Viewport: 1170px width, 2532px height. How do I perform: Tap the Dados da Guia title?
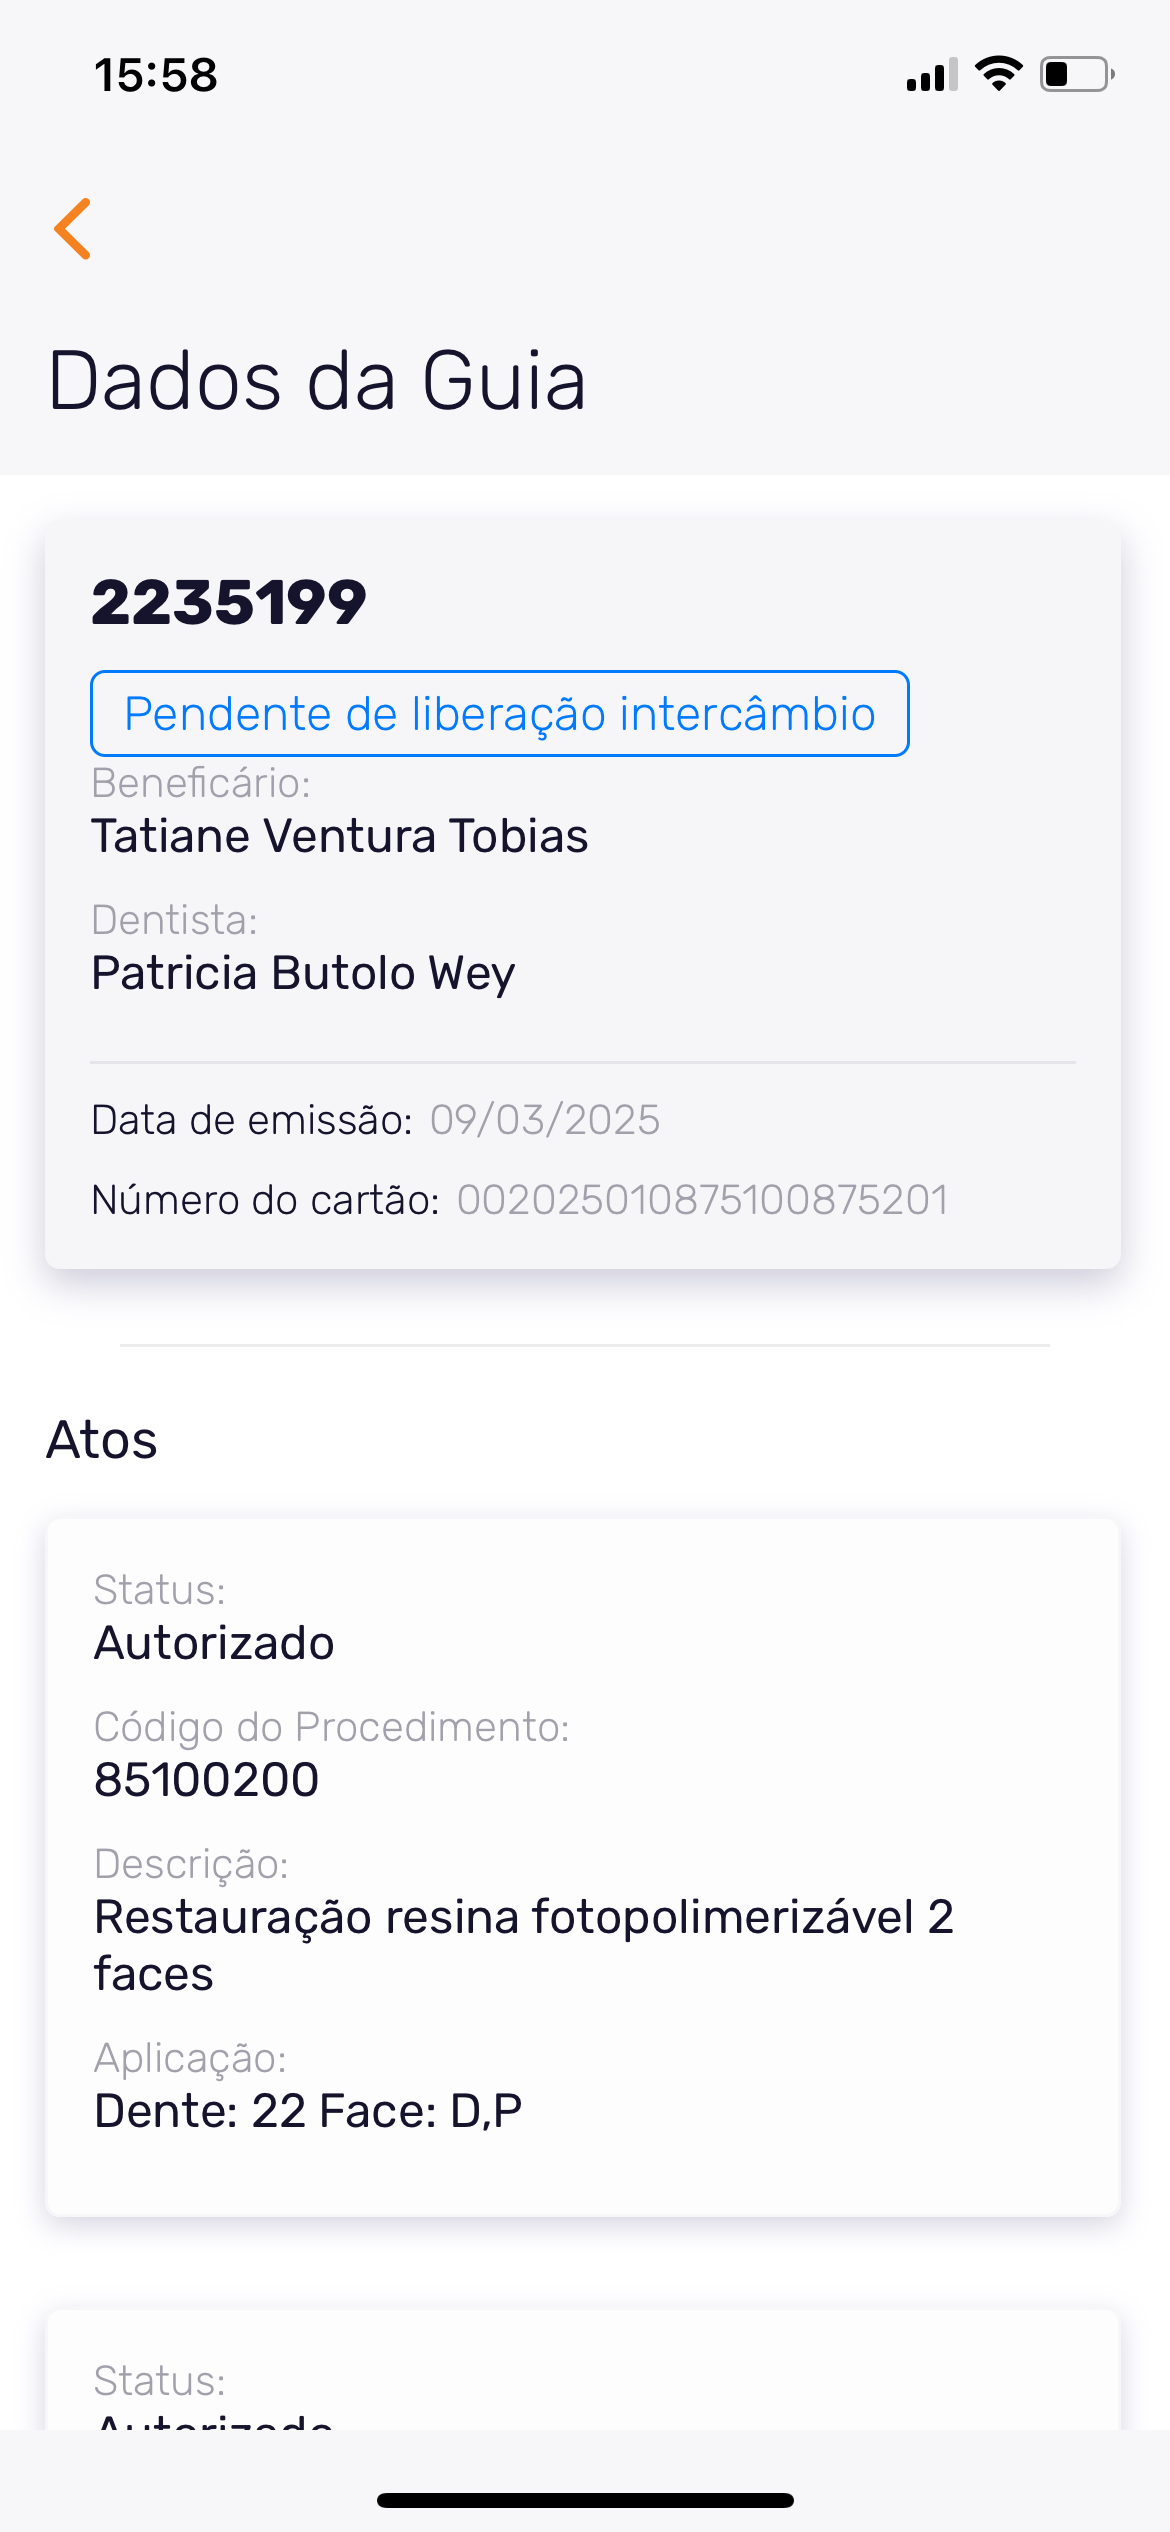tap(316, 381)
